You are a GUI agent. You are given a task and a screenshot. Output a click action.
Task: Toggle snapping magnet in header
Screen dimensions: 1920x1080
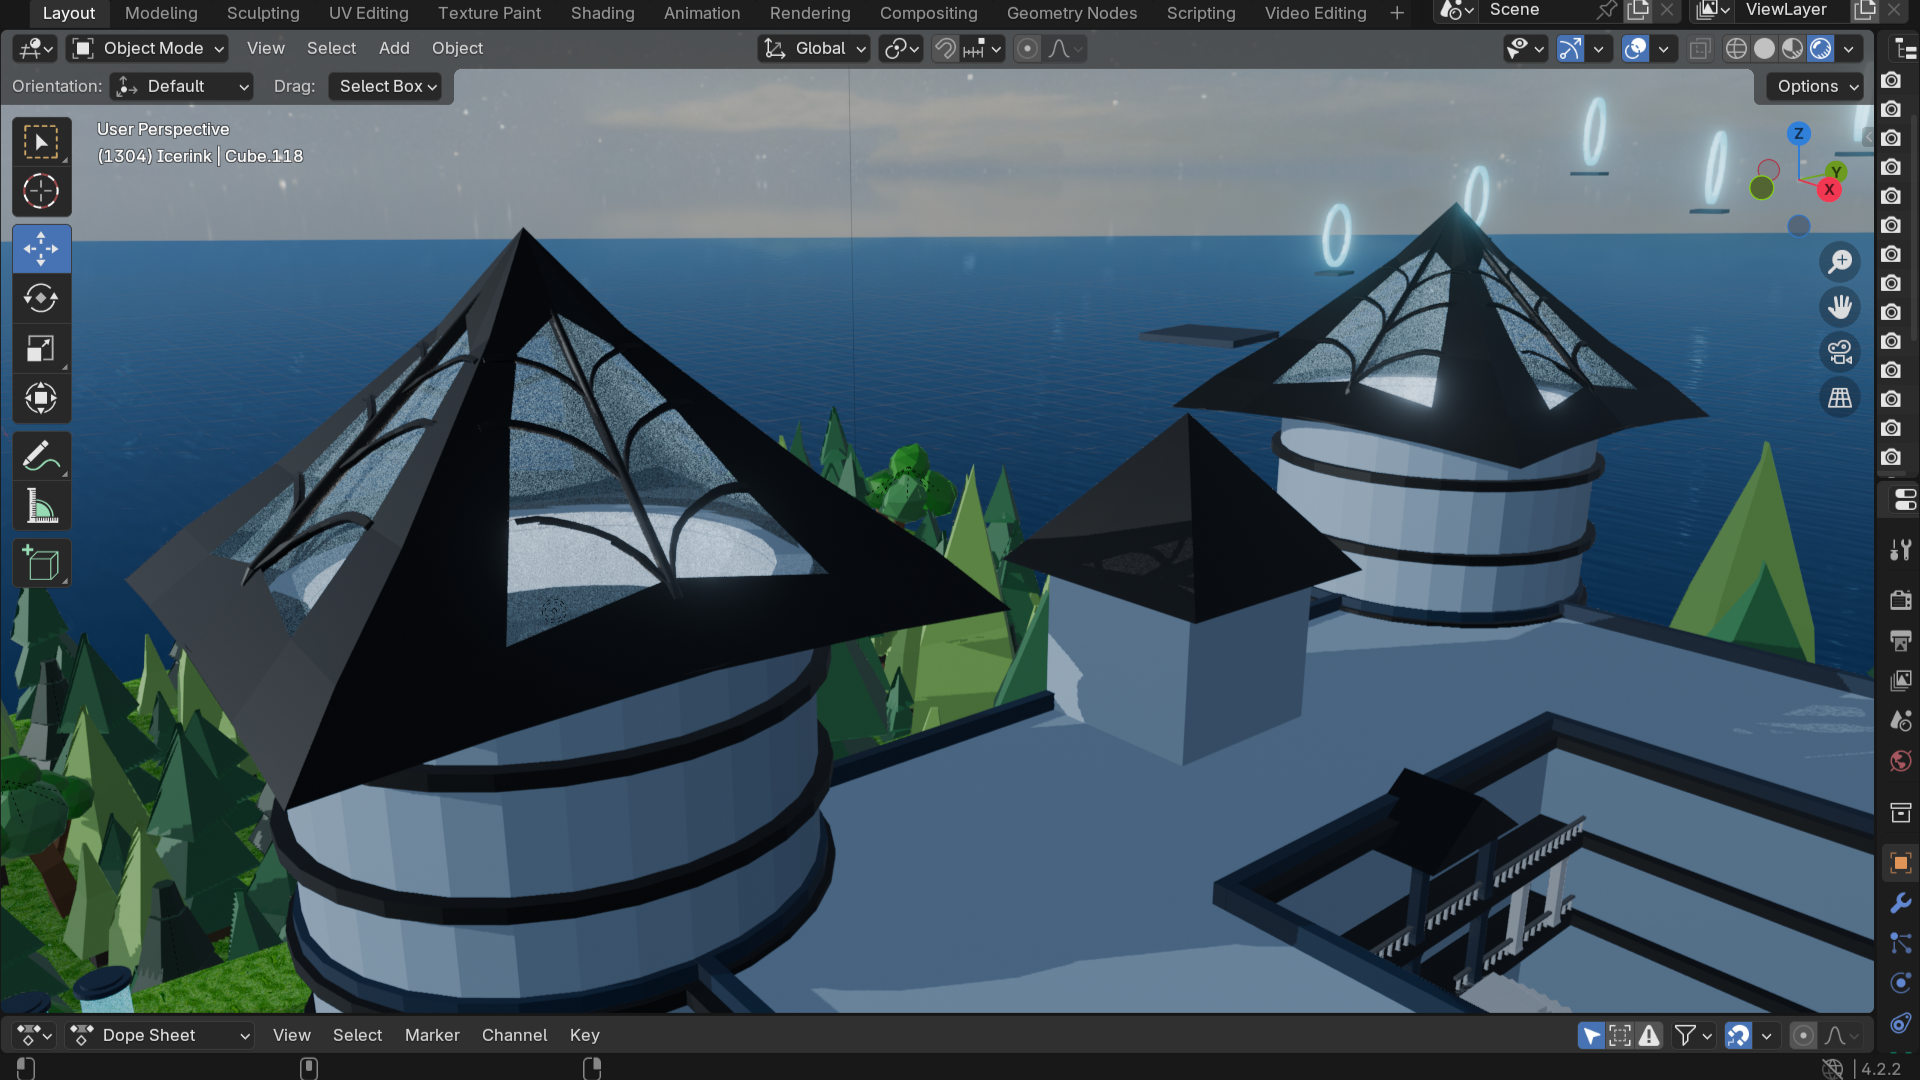click(945, 48)
